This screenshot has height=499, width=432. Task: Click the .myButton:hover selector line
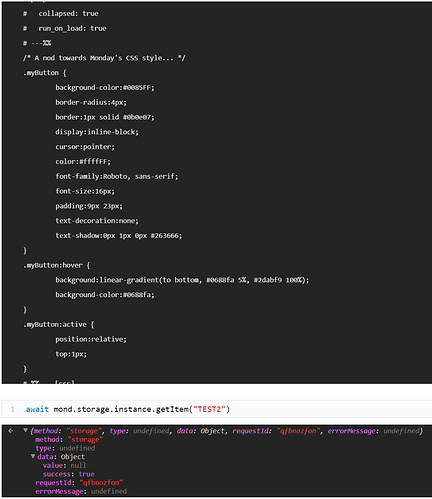56,265
